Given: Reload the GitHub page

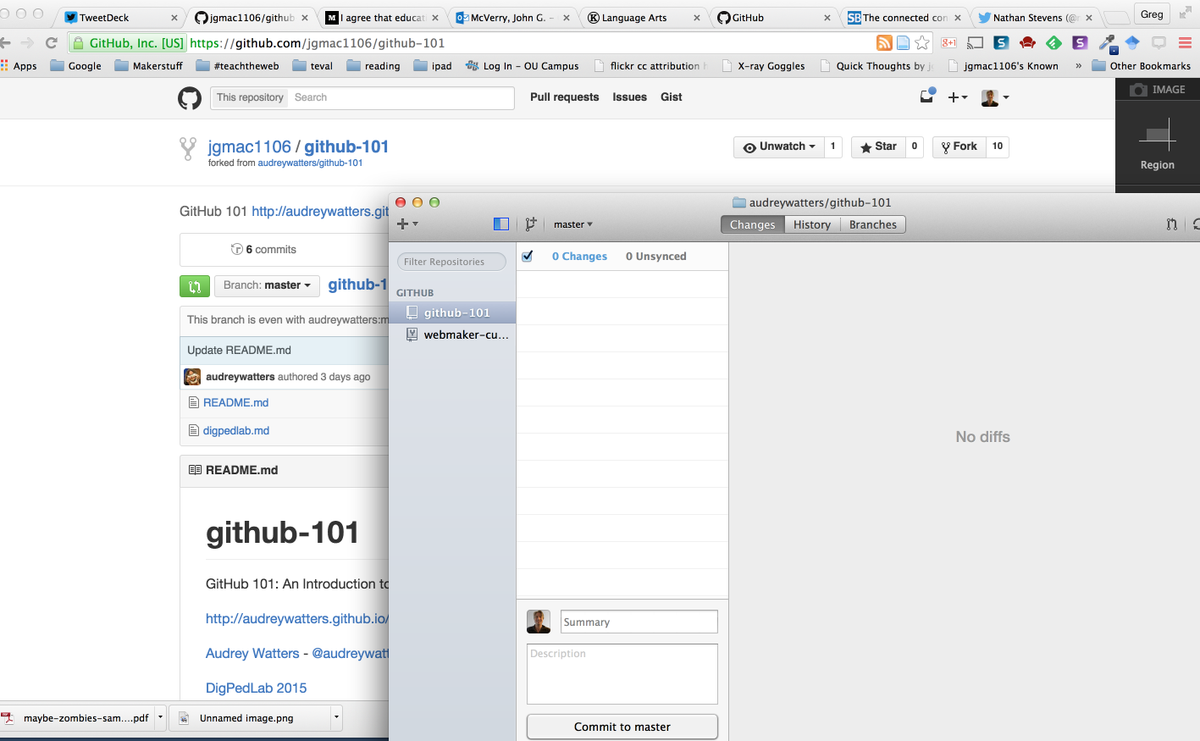Looking at the screenshot, I should tap(50, 43).
